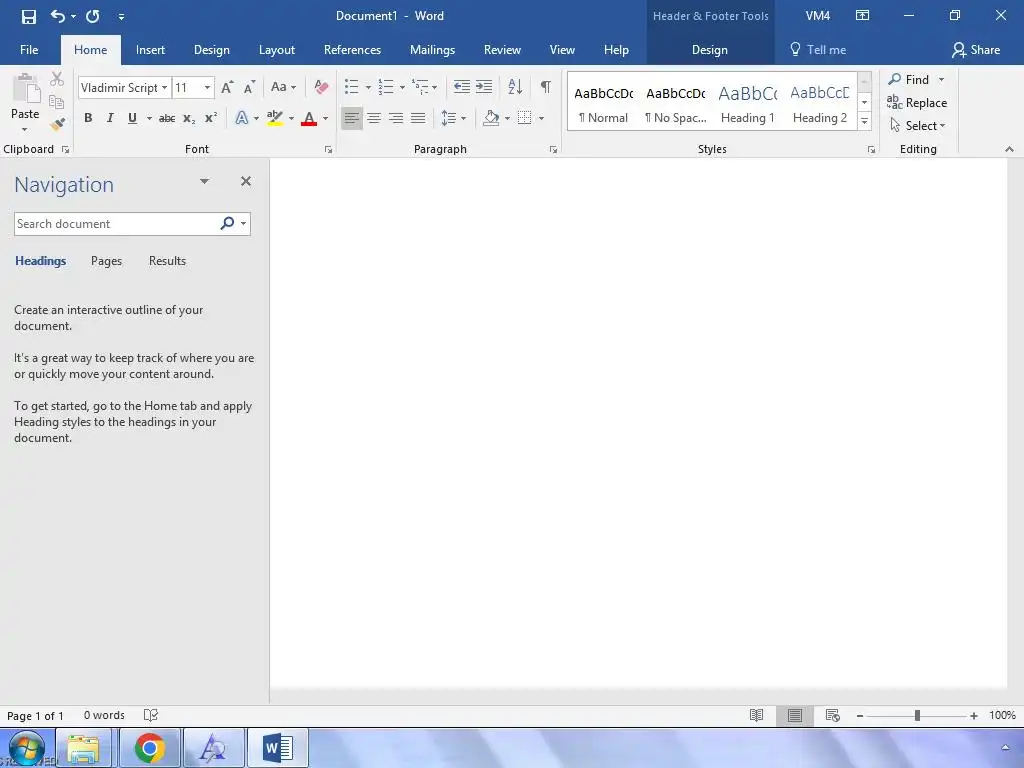The height and width of the screenshot is (768, 1024).
Task: Expand the Styles gallery More arrow
Action: pos(865,121)
